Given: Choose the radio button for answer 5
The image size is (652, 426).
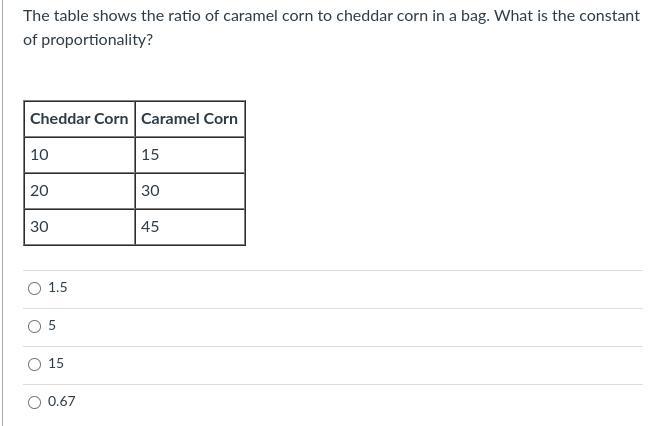Looking at the screenshot, I should pos(35,326).
